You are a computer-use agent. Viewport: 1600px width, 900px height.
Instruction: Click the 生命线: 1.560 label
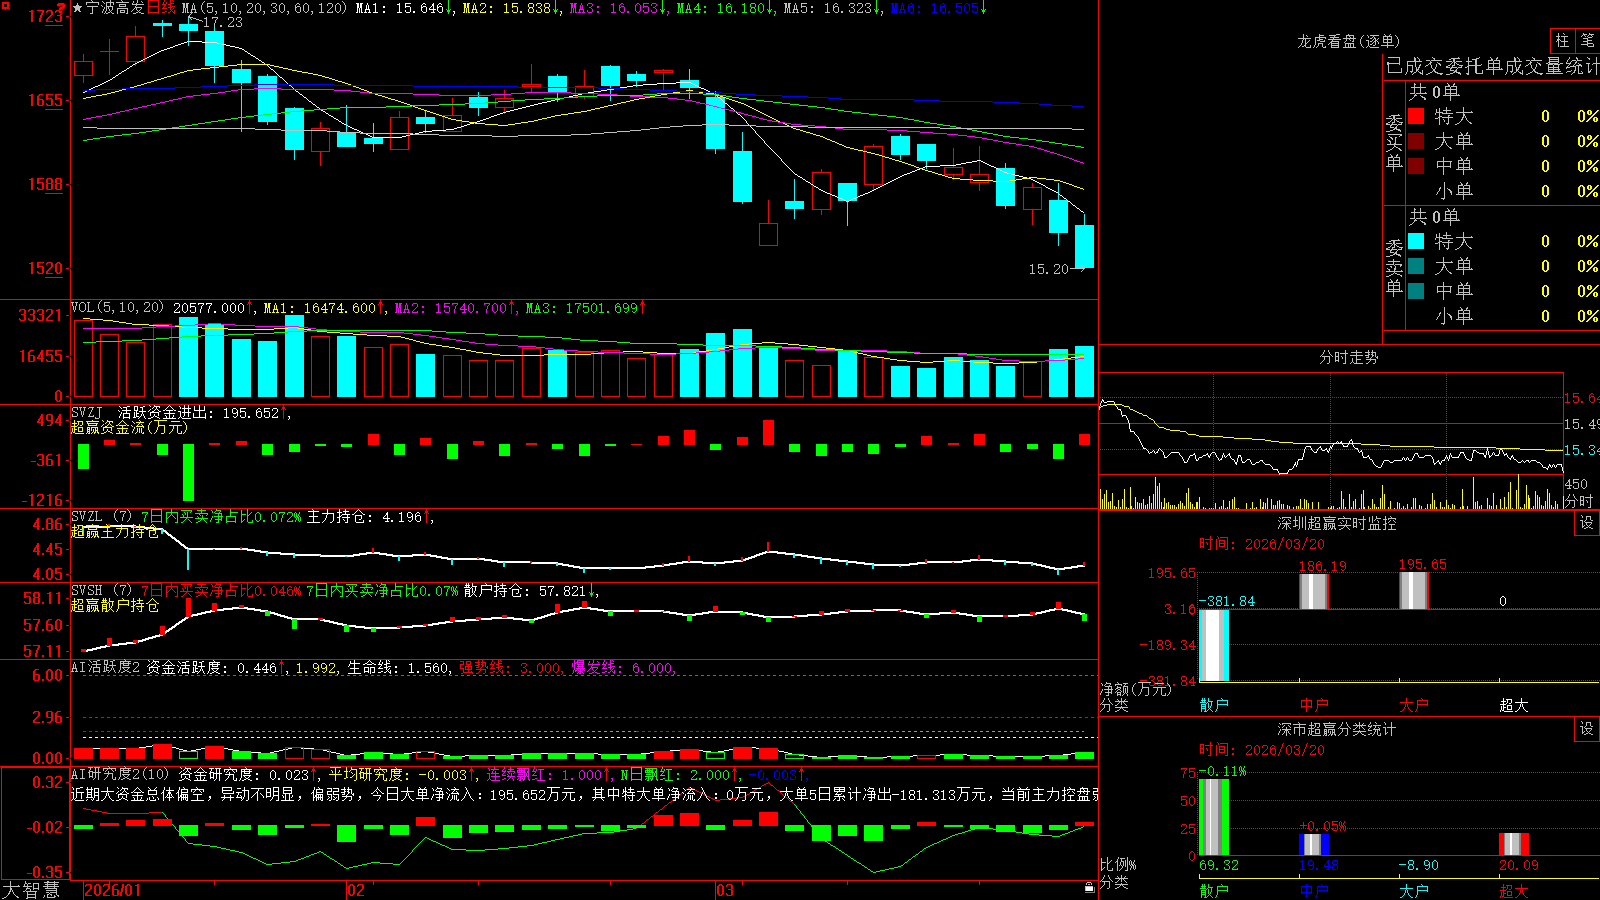point(398,668)
